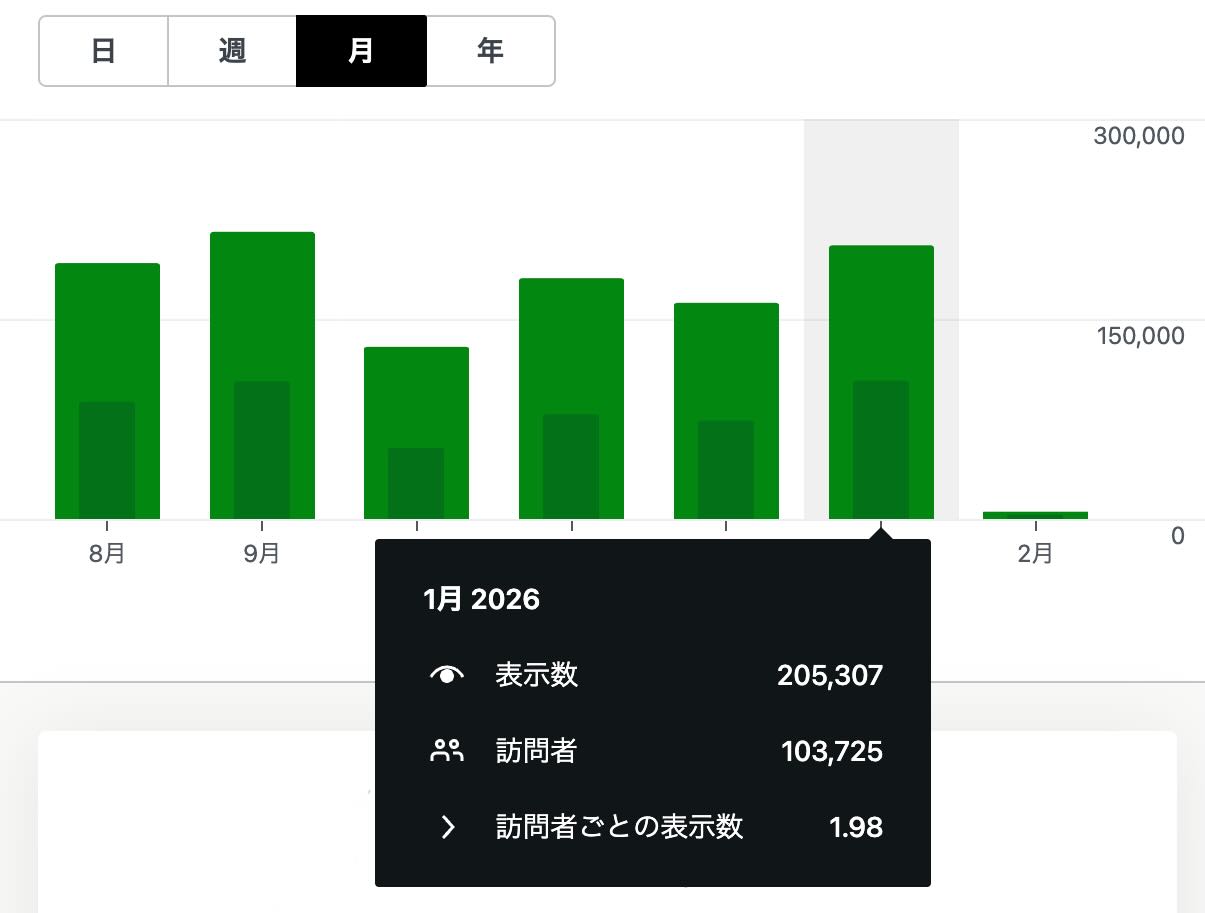
Task: Click the tallest views bar for 9月
Action: point(262,300)
